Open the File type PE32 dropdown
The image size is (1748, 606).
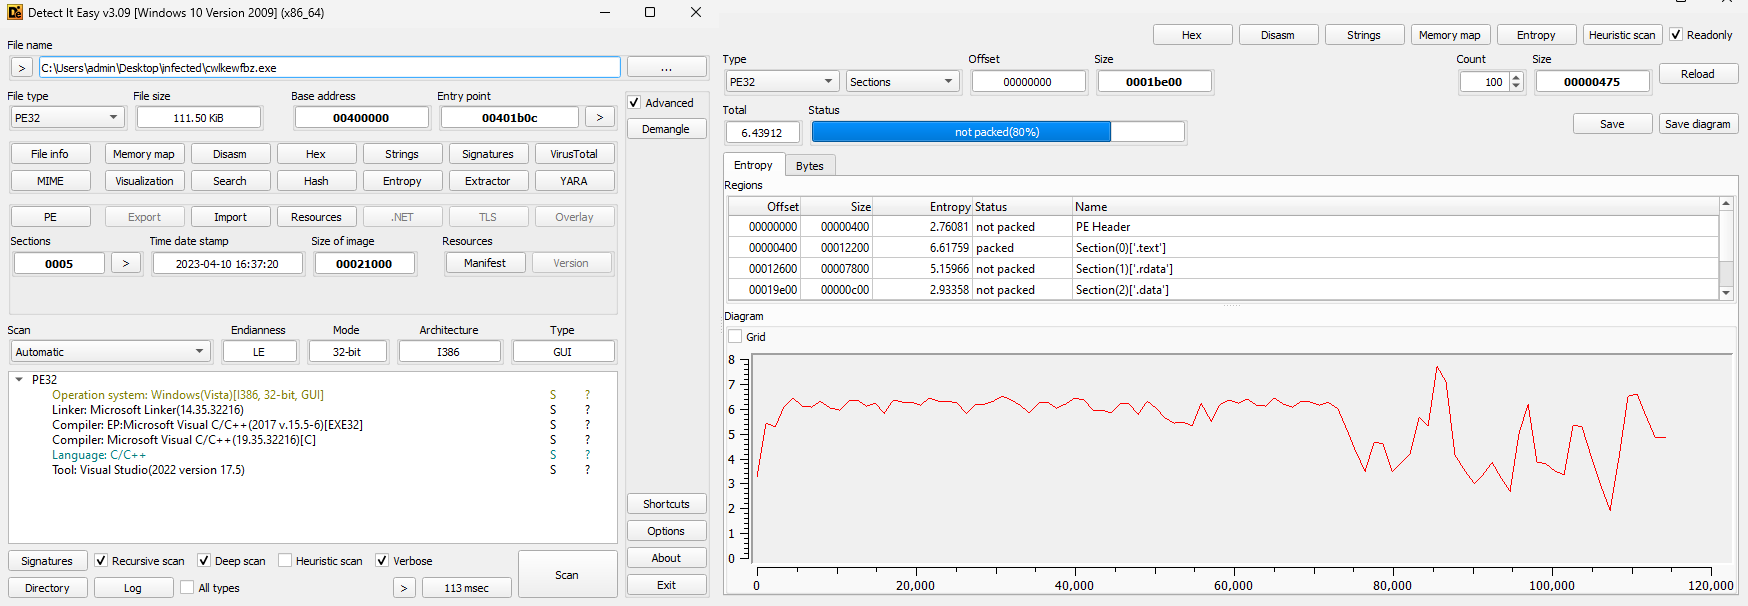pos(66,118)
